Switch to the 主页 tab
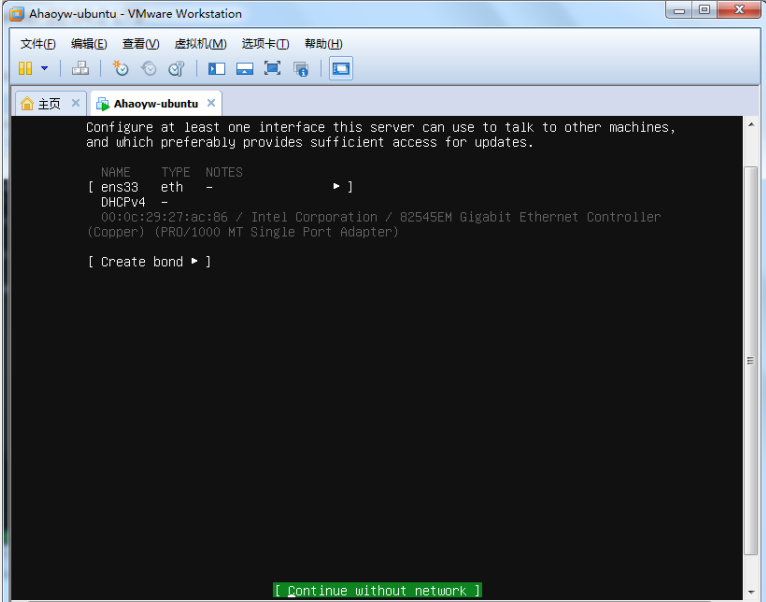 pyautogui.click(x=41, y=104)
